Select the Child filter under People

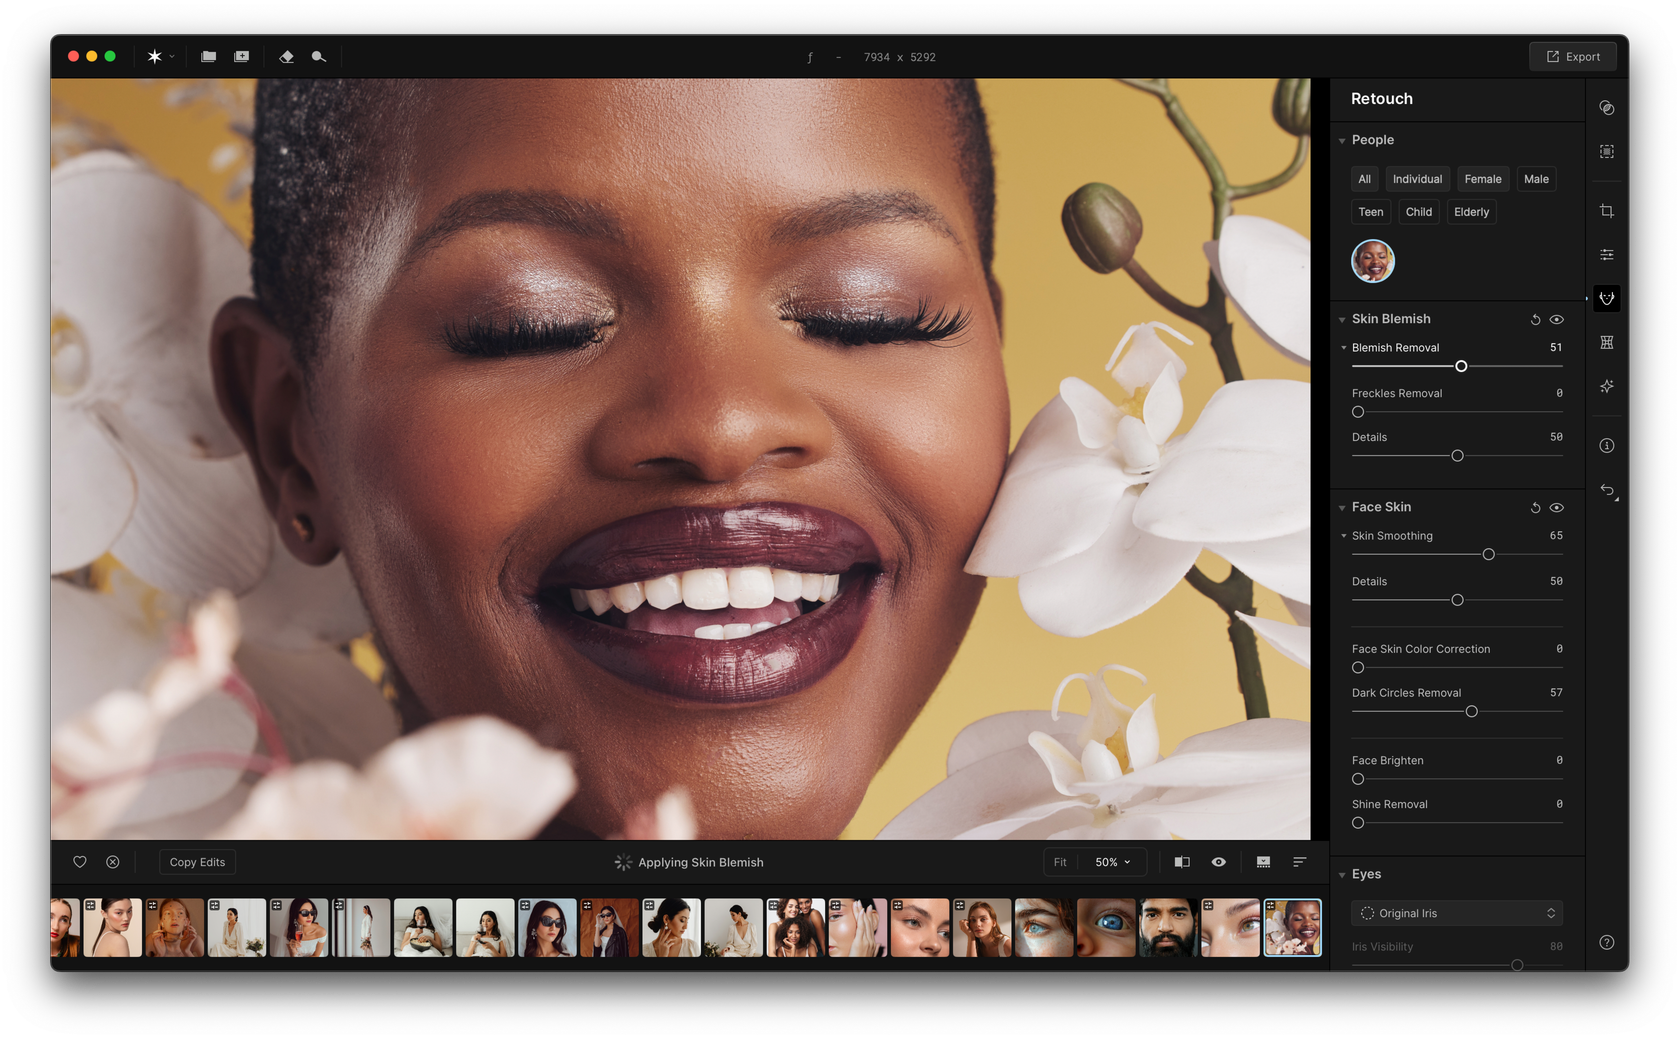click(x=1419, y=211)
